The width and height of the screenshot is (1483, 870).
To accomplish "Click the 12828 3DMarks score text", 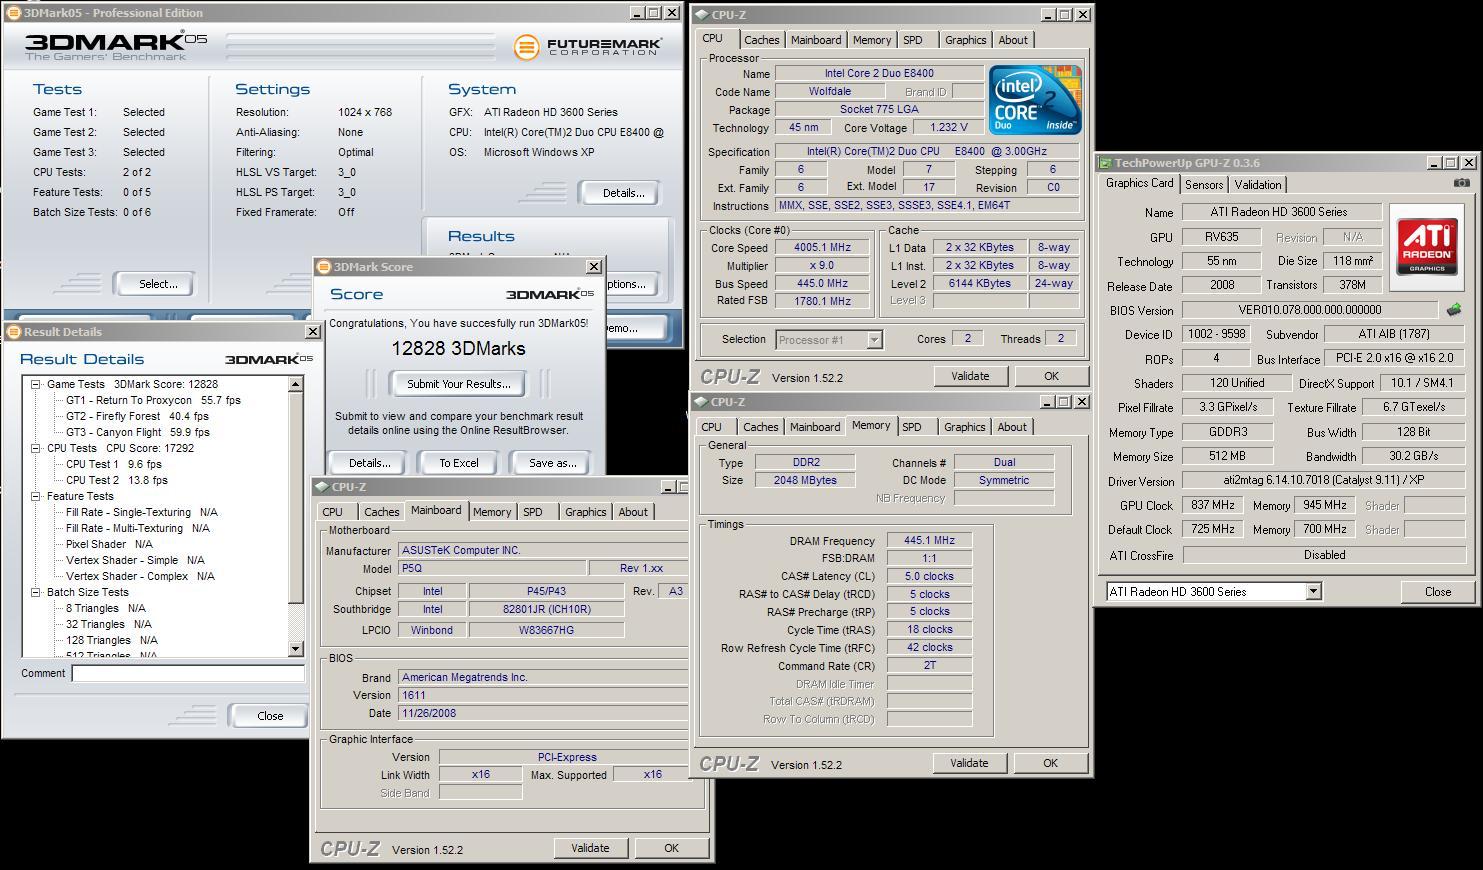I will [x=458, y=348].
